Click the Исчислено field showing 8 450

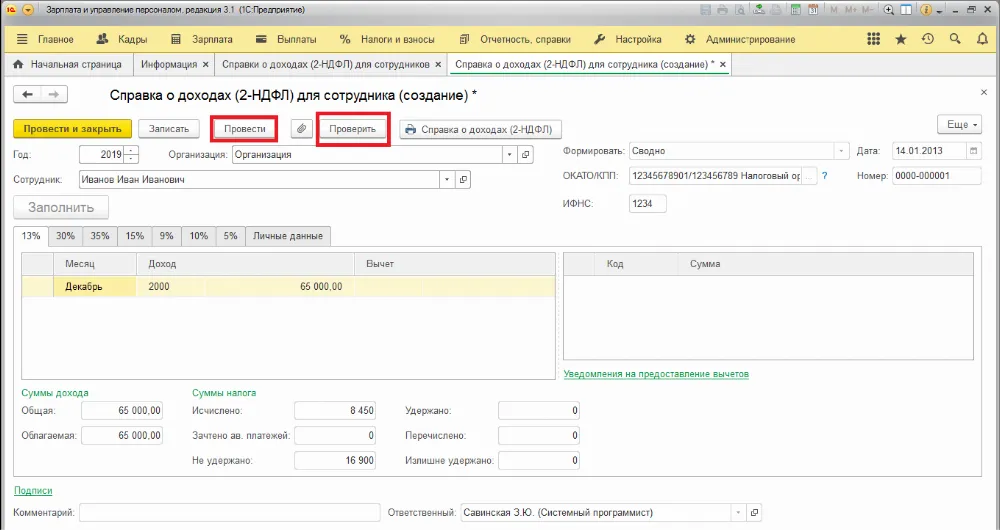point(335,411)
